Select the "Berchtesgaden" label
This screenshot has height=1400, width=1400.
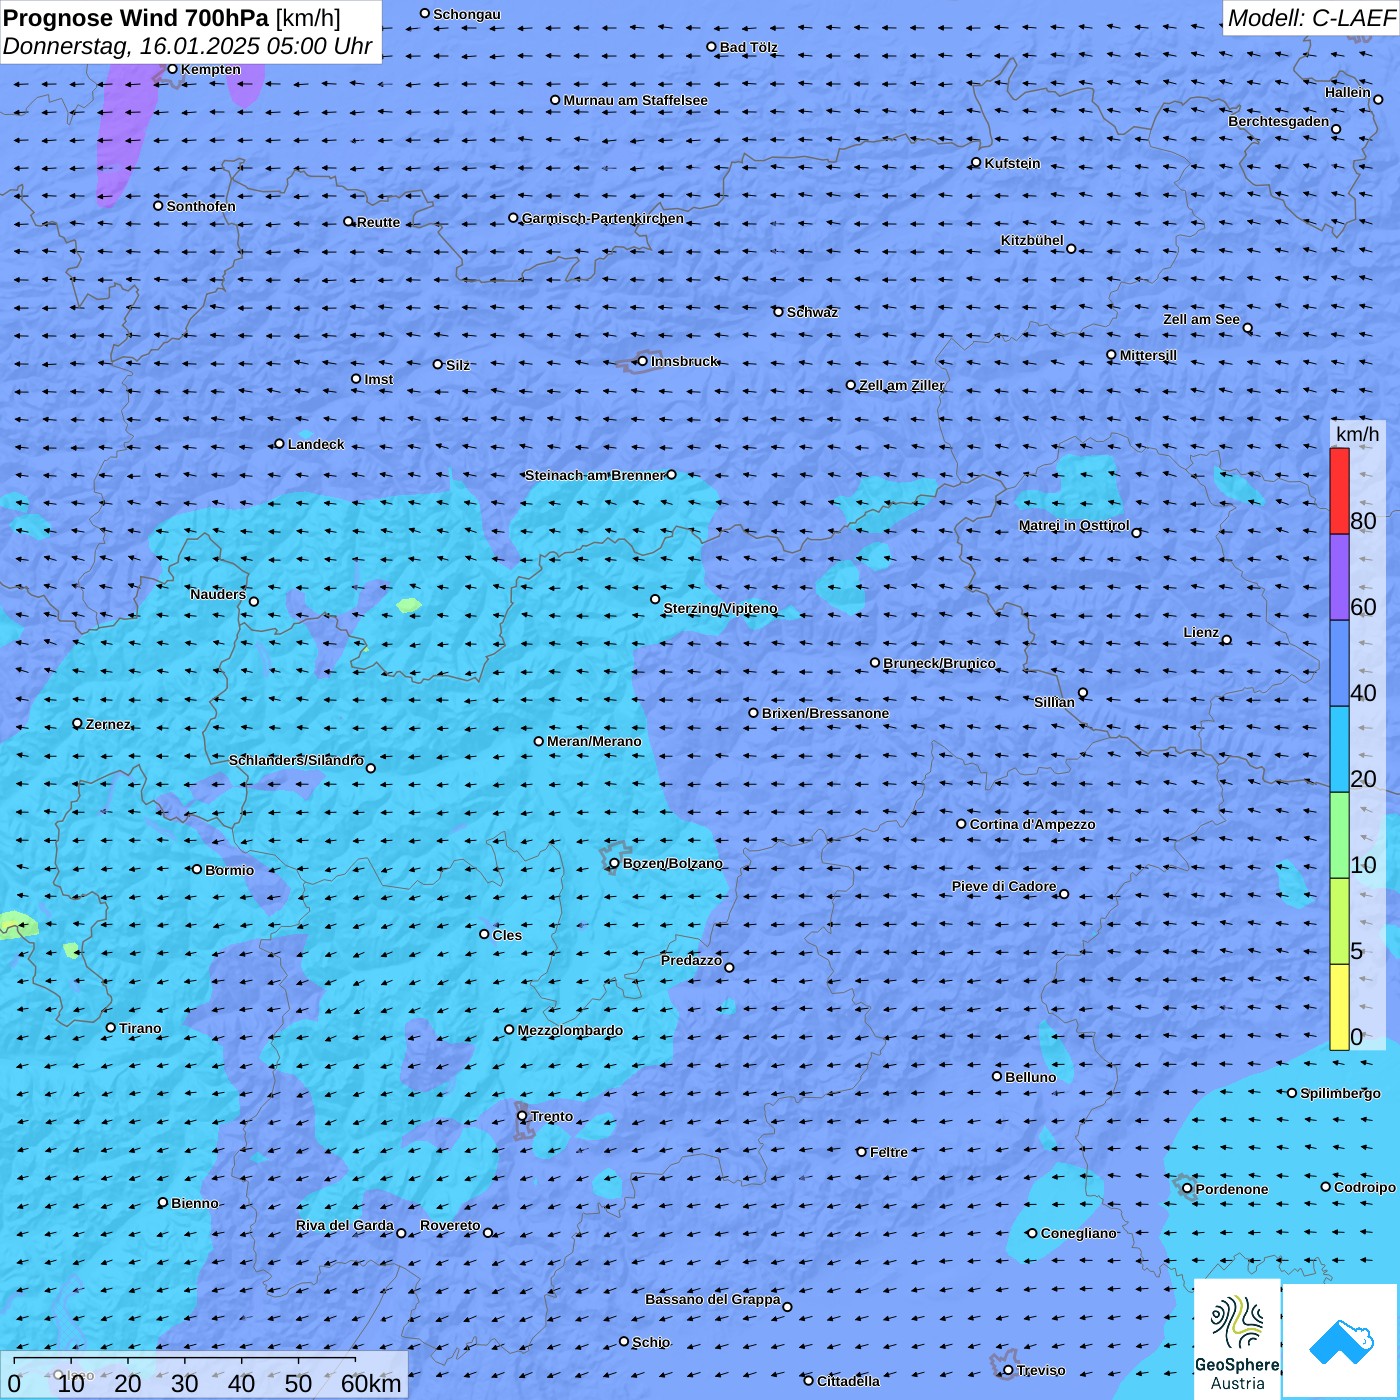click(x=1279, y=121)
